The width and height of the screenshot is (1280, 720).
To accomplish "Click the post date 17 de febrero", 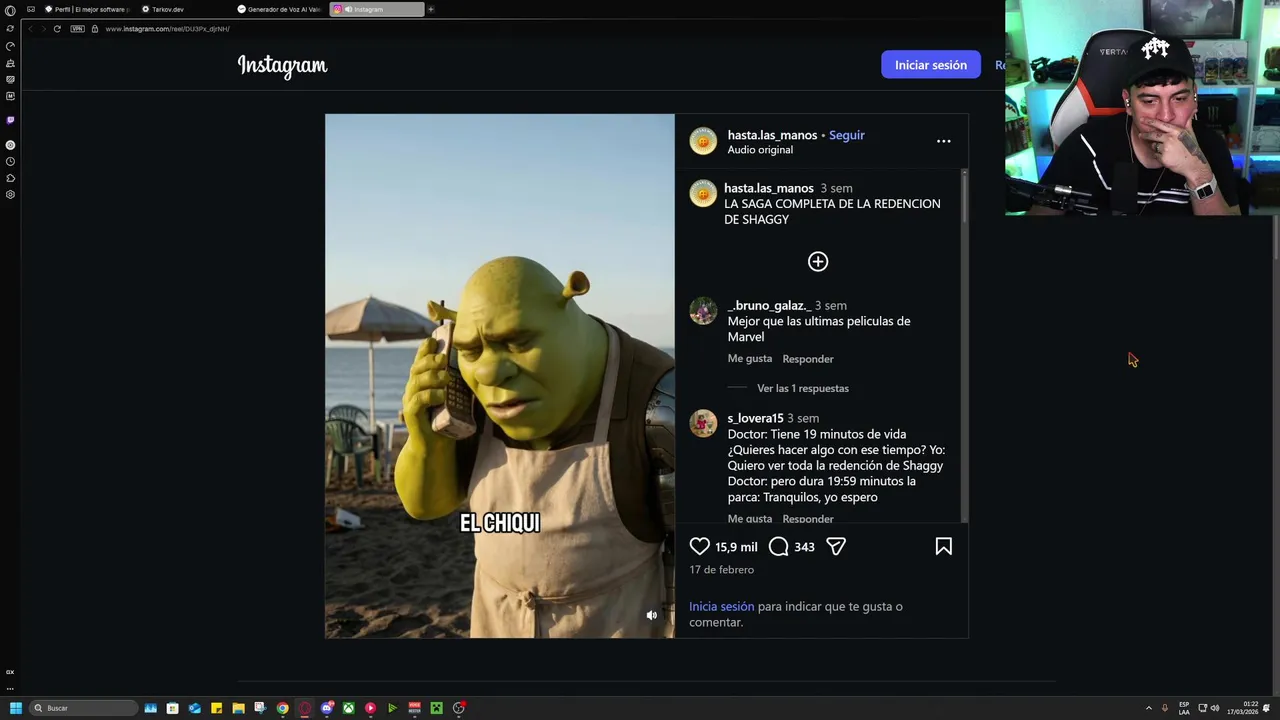I will [721, 570].
